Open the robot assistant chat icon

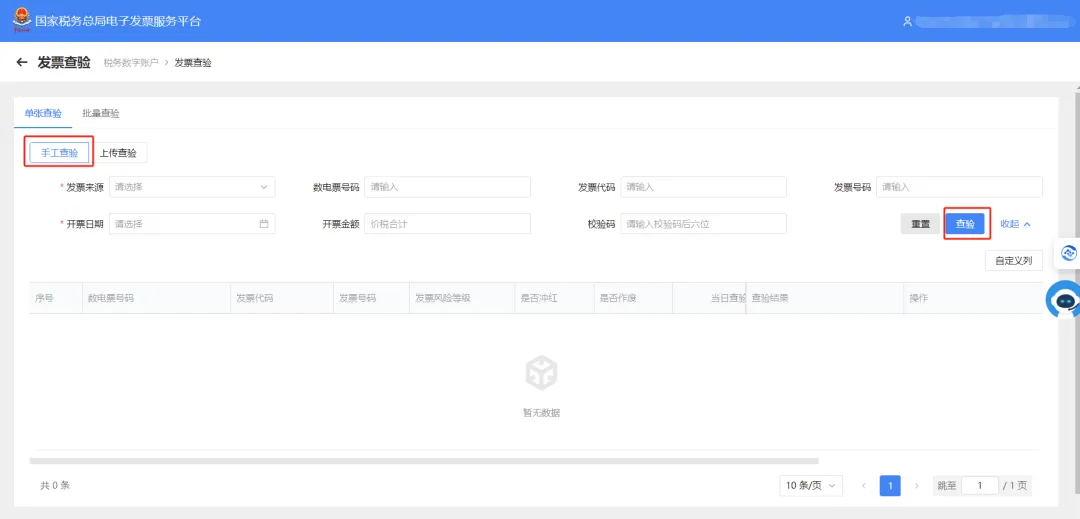pos(1063,299)
